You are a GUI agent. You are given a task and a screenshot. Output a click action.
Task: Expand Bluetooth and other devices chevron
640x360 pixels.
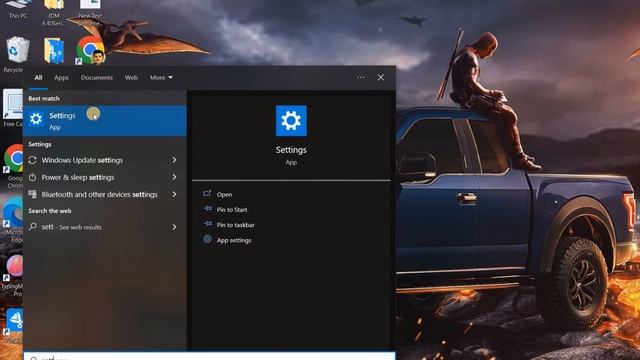pos(174,194)
